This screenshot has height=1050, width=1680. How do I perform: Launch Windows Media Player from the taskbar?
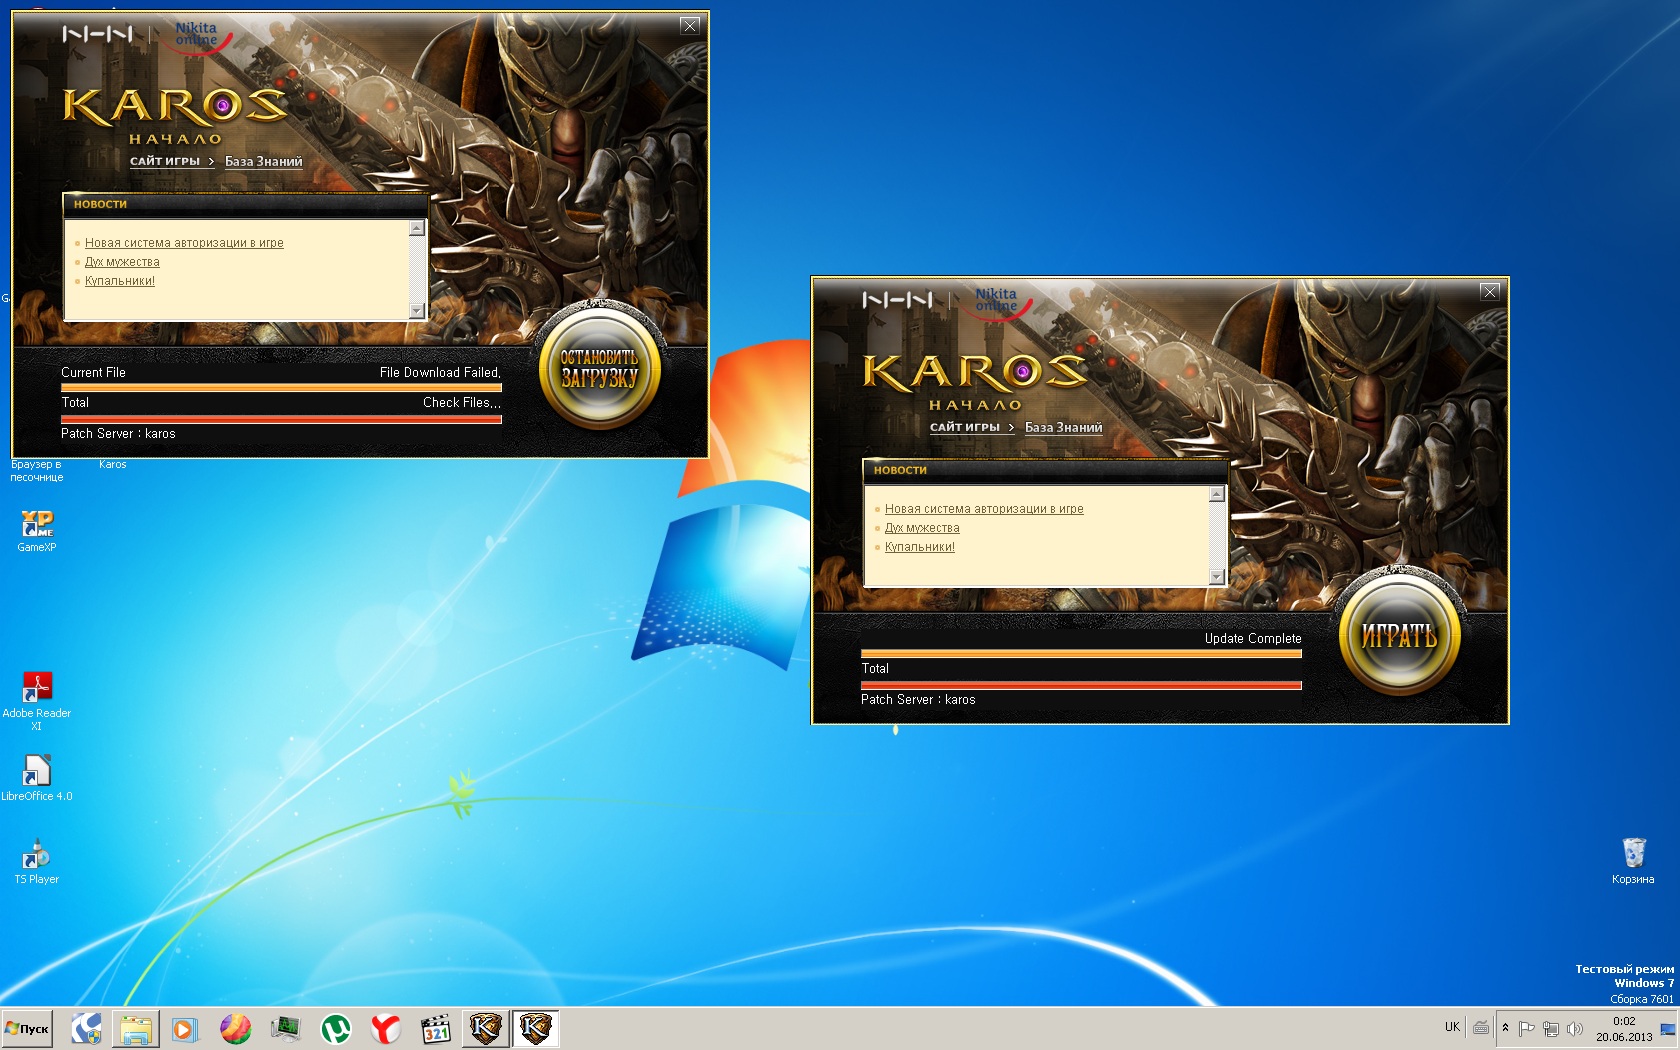pyautogui.click(x=185, y=1028)
